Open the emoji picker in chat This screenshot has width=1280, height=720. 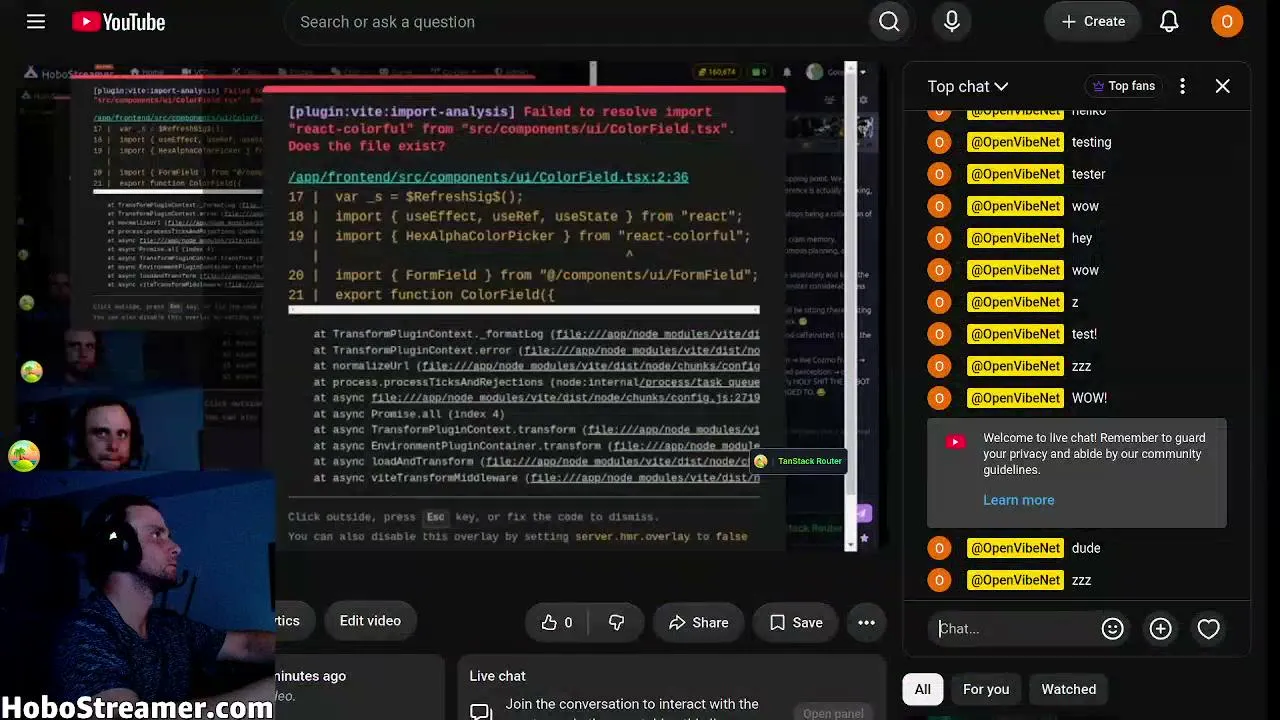(x=1112, y=628)
